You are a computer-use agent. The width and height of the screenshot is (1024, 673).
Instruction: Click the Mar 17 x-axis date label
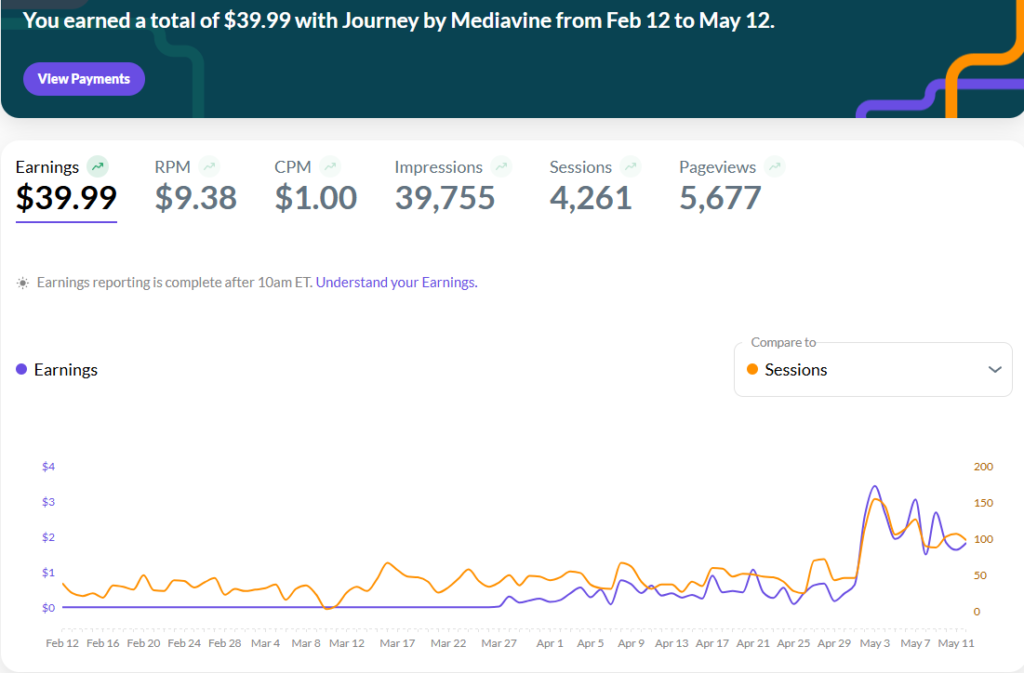click(397, 643)
